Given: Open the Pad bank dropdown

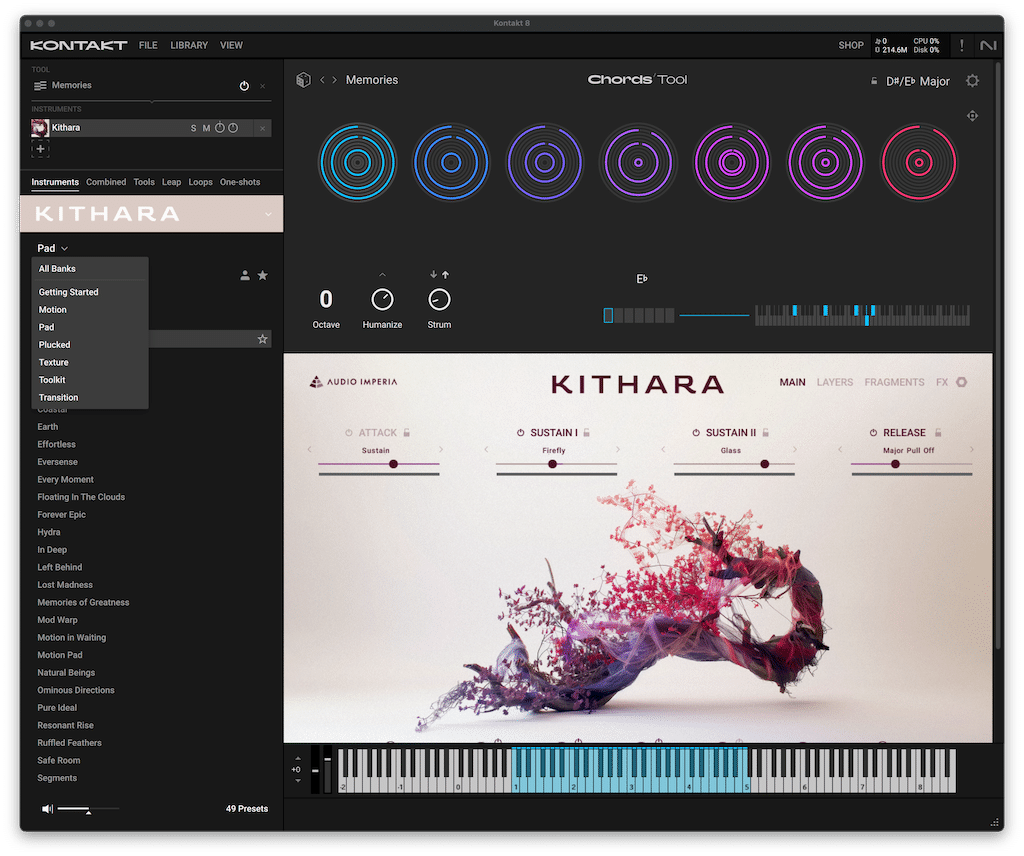Looking at the screenshot, I should pyautogui.click(x=52, y=248).
